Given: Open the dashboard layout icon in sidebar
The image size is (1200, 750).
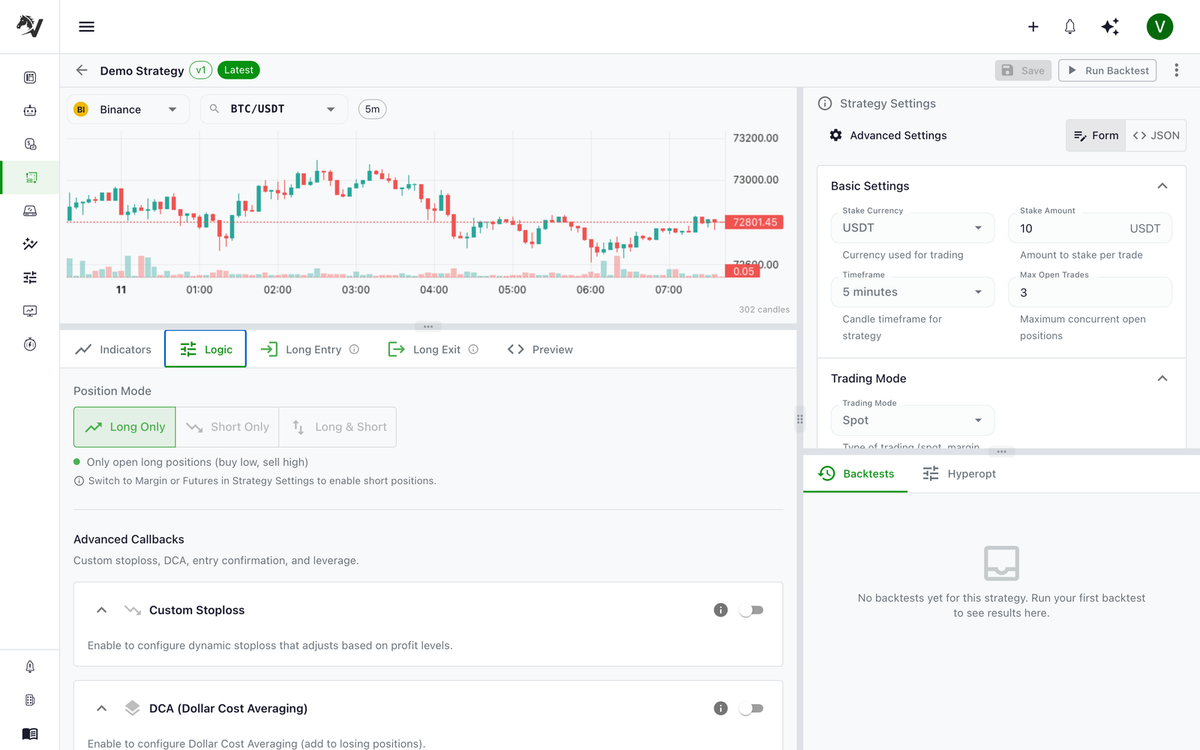Looking at the screenshot, I should [x=30, y=77].
